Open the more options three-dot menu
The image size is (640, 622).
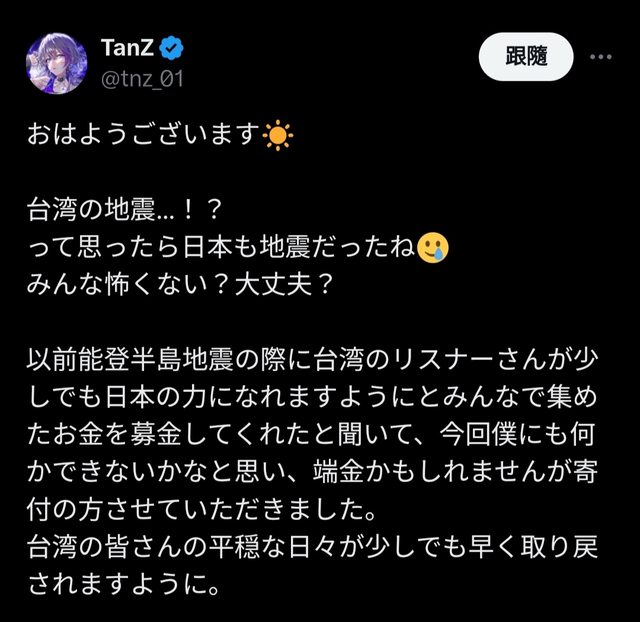pos(601,57)
